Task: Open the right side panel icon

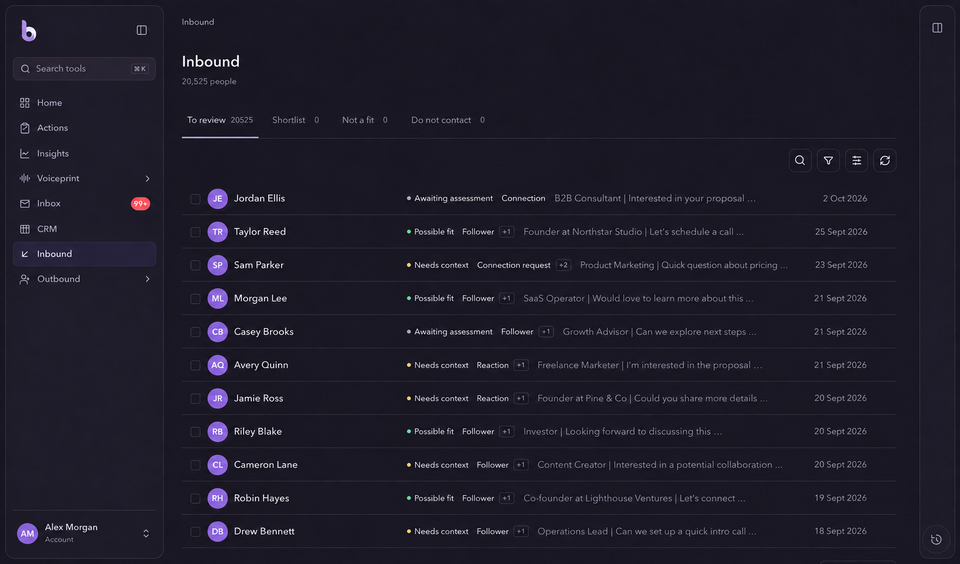Action: pyautogui.click(x=937, y=28)
